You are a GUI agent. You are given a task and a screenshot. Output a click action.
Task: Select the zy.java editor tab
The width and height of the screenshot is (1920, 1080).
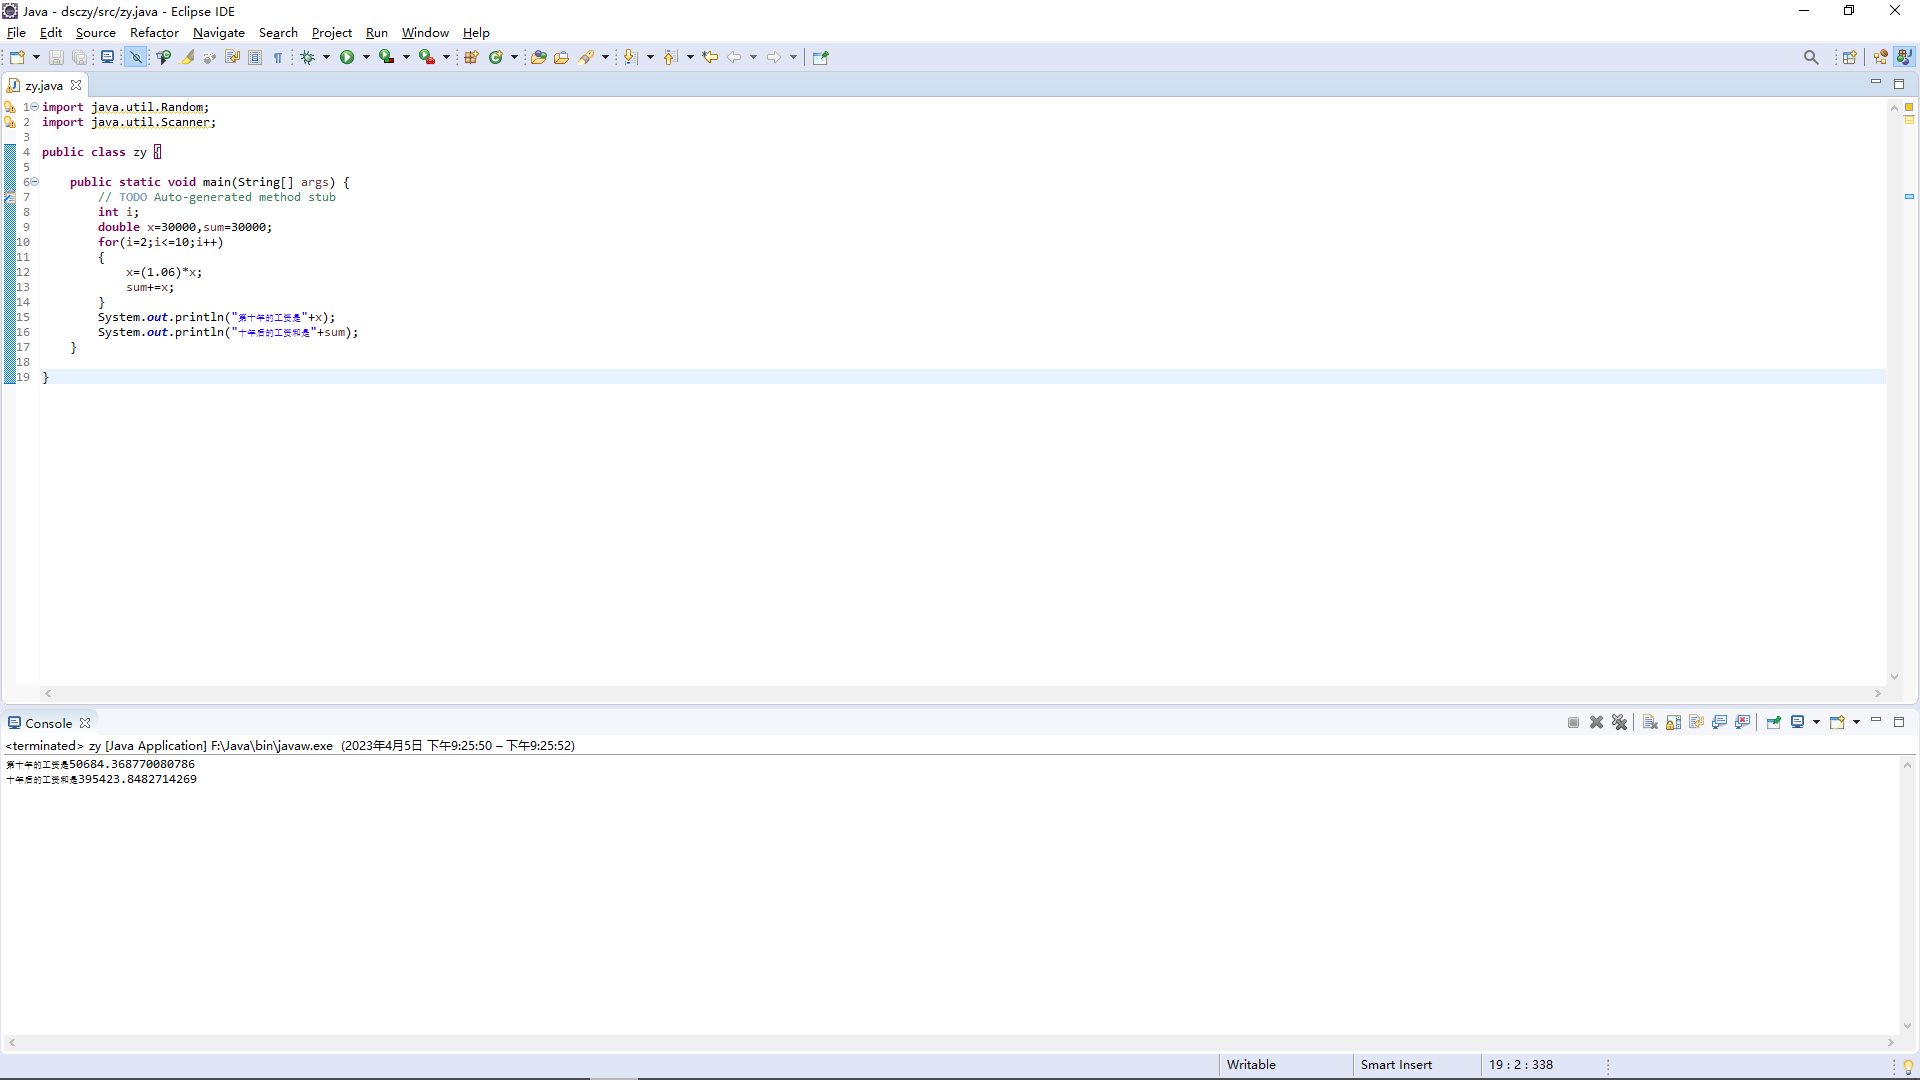click(x=44, y=85)
